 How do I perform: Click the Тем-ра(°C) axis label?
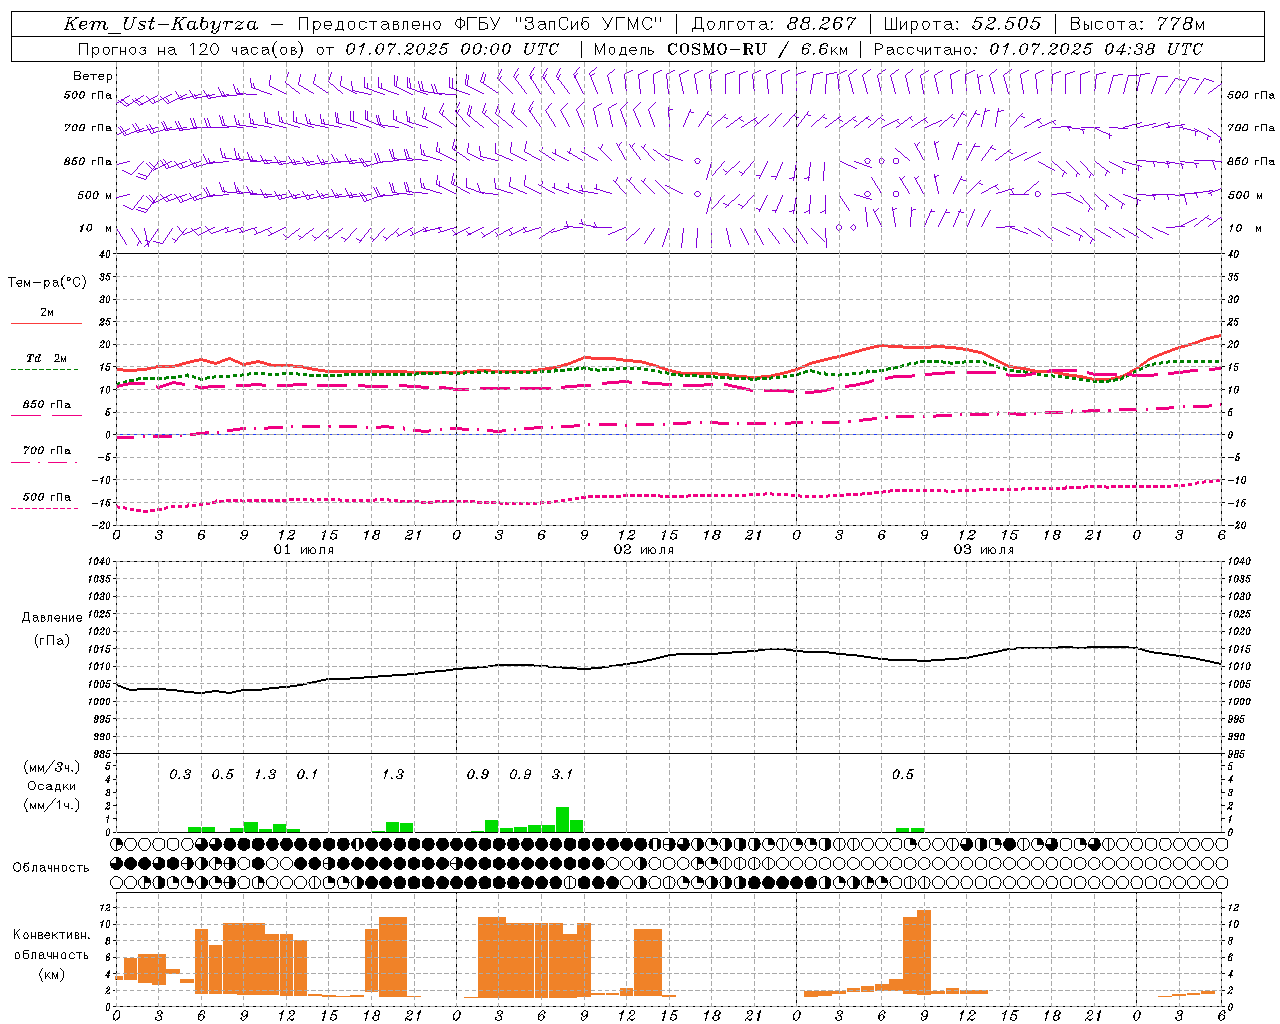pyautogui.click(x=47, y=283)
